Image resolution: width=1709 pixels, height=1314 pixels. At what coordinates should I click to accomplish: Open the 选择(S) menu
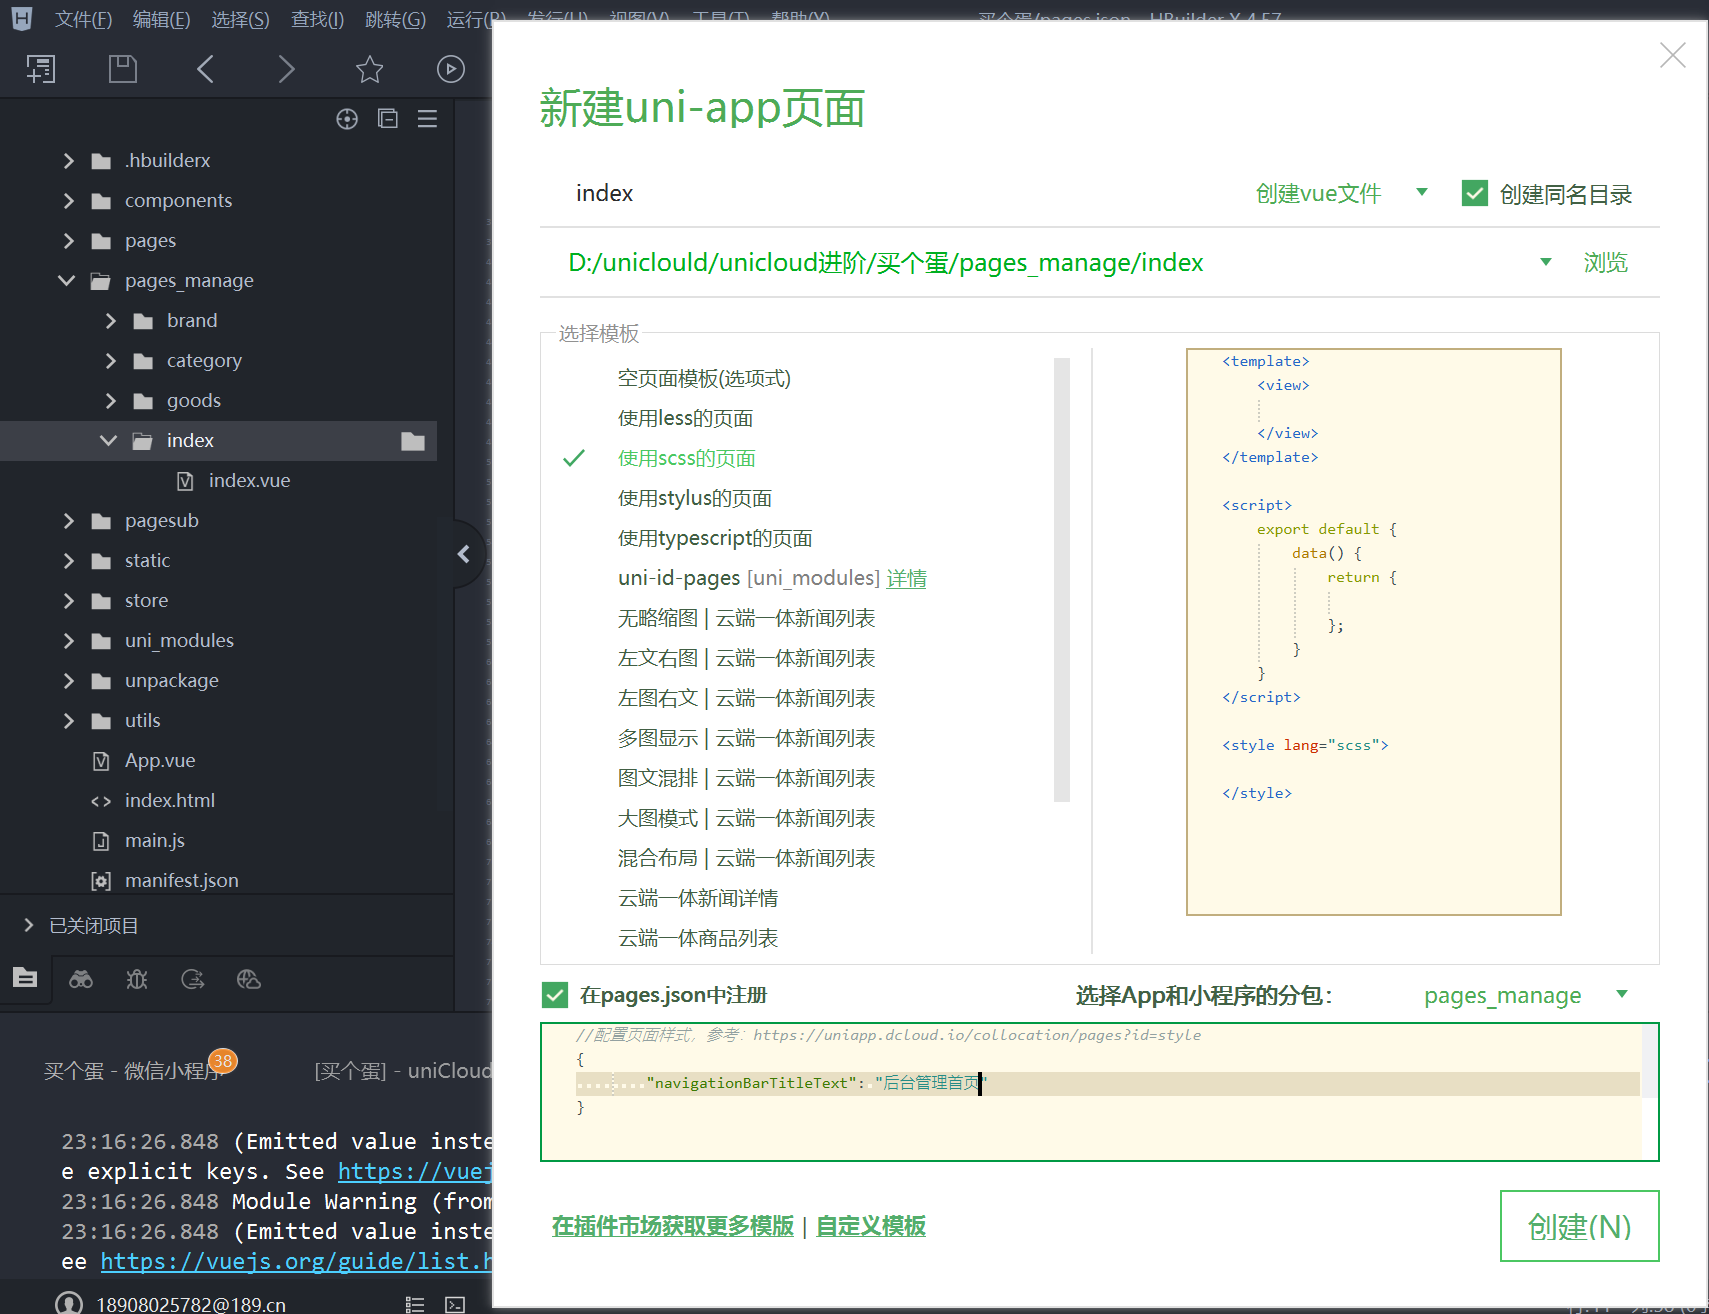(x=240, y=19)
